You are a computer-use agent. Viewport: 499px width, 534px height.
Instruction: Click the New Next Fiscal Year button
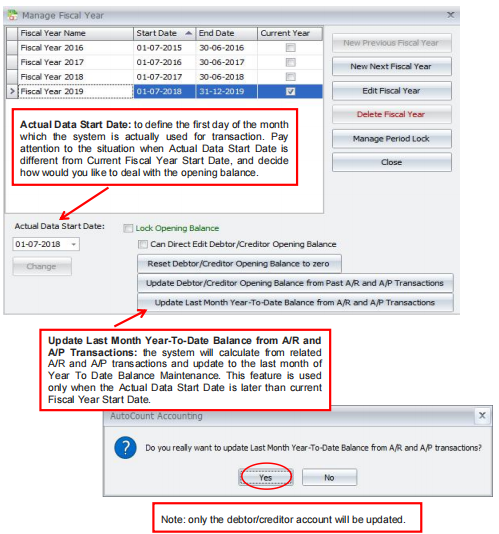coord(392,66)
